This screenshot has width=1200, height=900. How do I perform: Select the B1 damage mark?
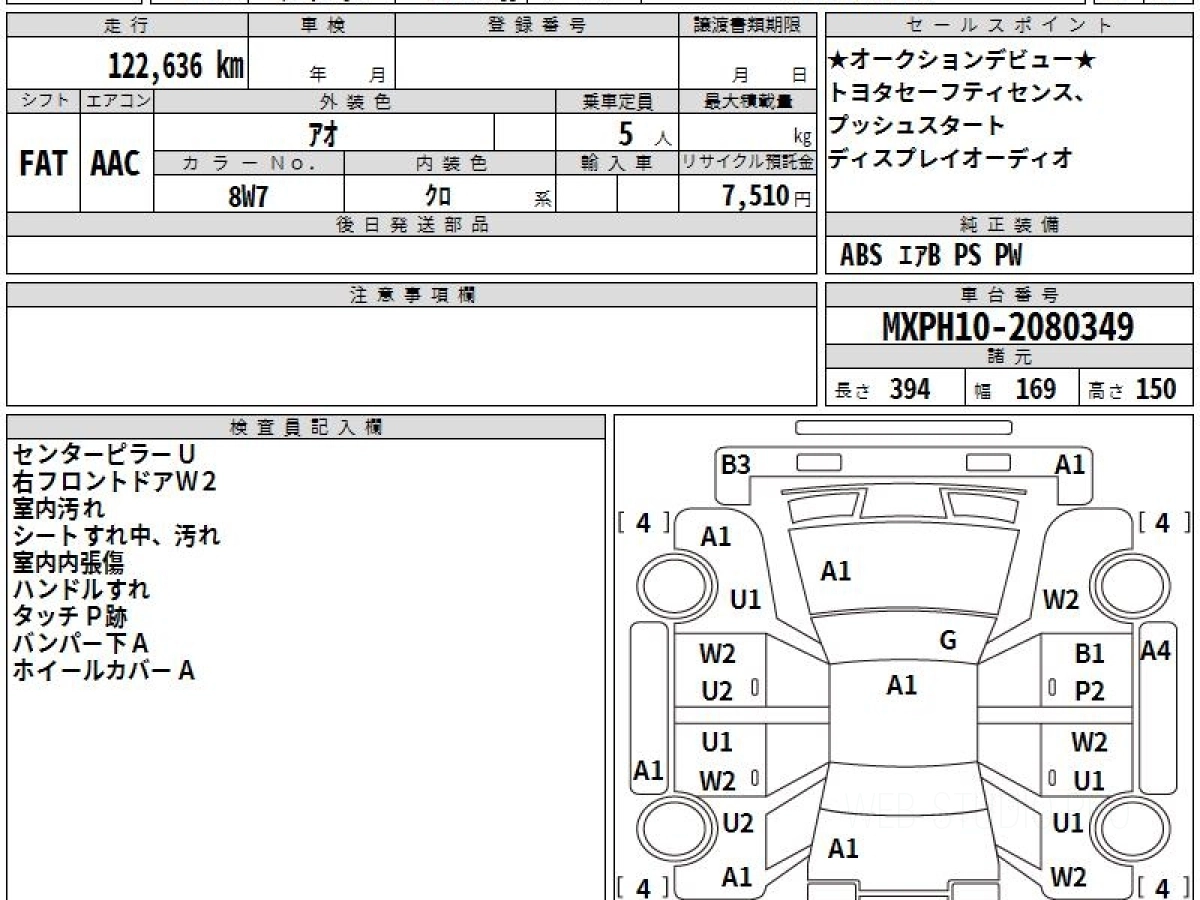1090,654
